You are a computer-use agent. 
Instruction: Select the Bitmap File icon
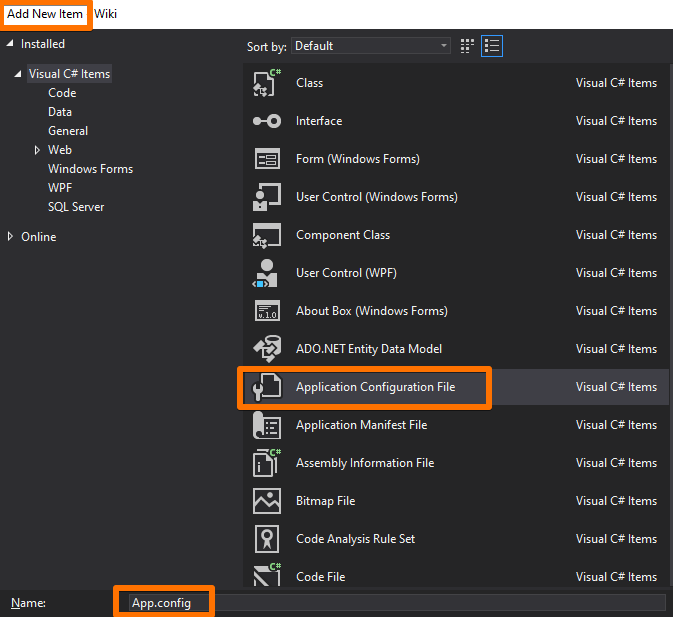coord(266,501)
